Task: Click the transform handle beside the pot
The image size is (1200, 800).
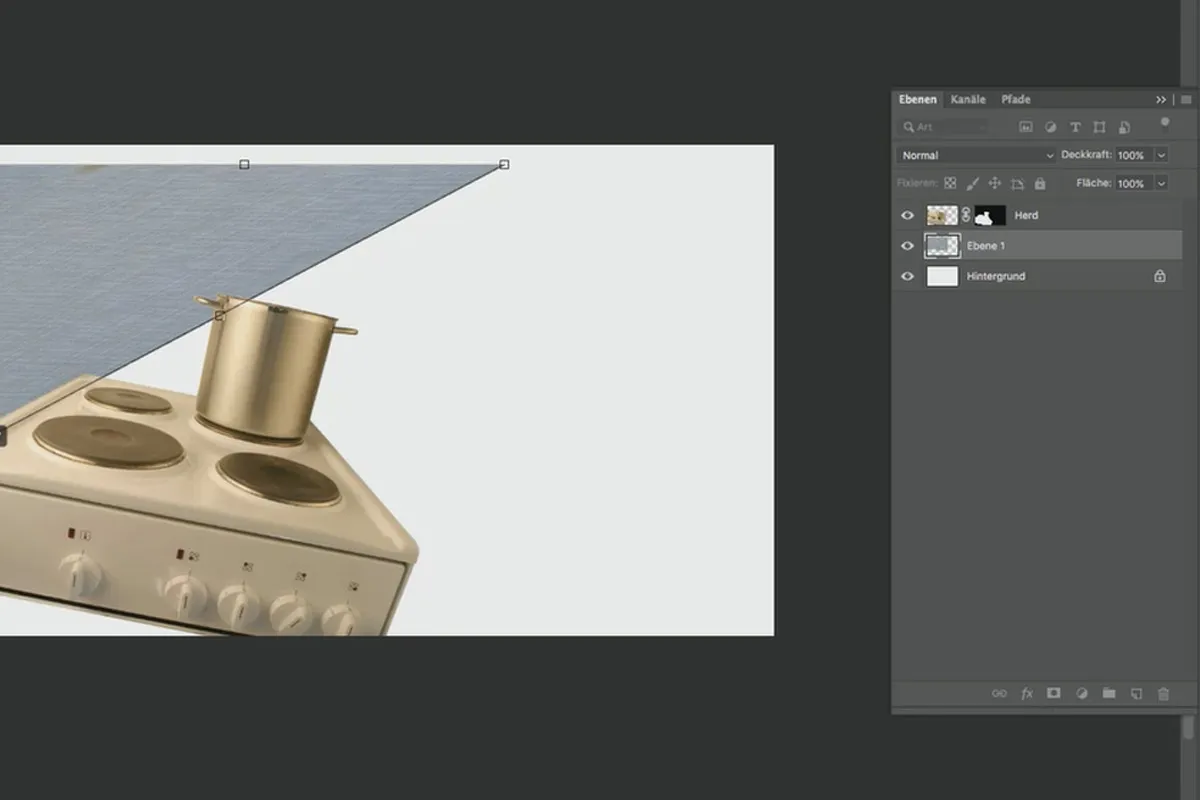Action: click(219, 315)
